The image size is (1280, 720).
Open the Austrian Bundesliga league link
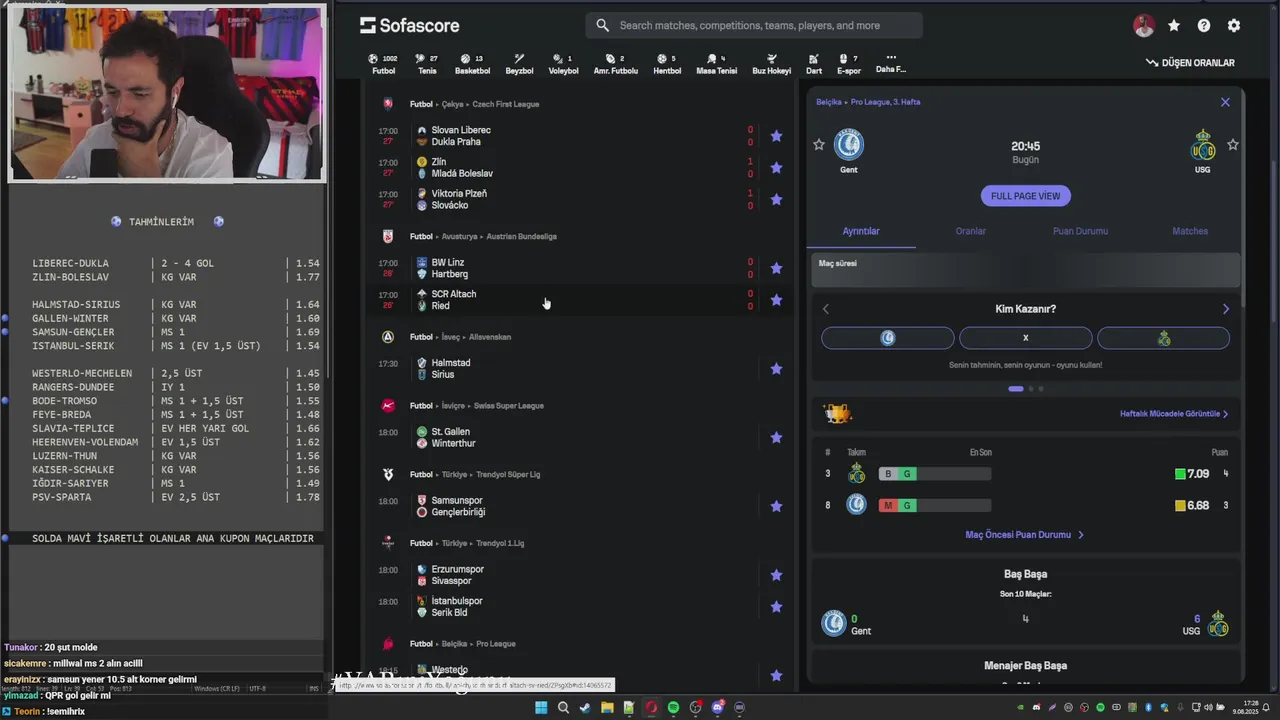tap(521, 237)
